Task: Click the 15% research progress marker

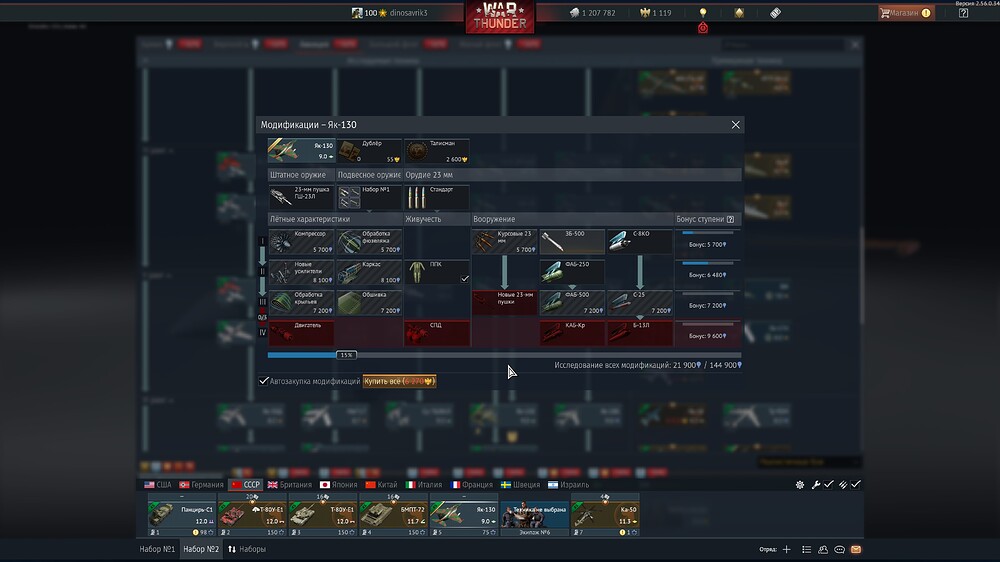Action: coord(346,355)
